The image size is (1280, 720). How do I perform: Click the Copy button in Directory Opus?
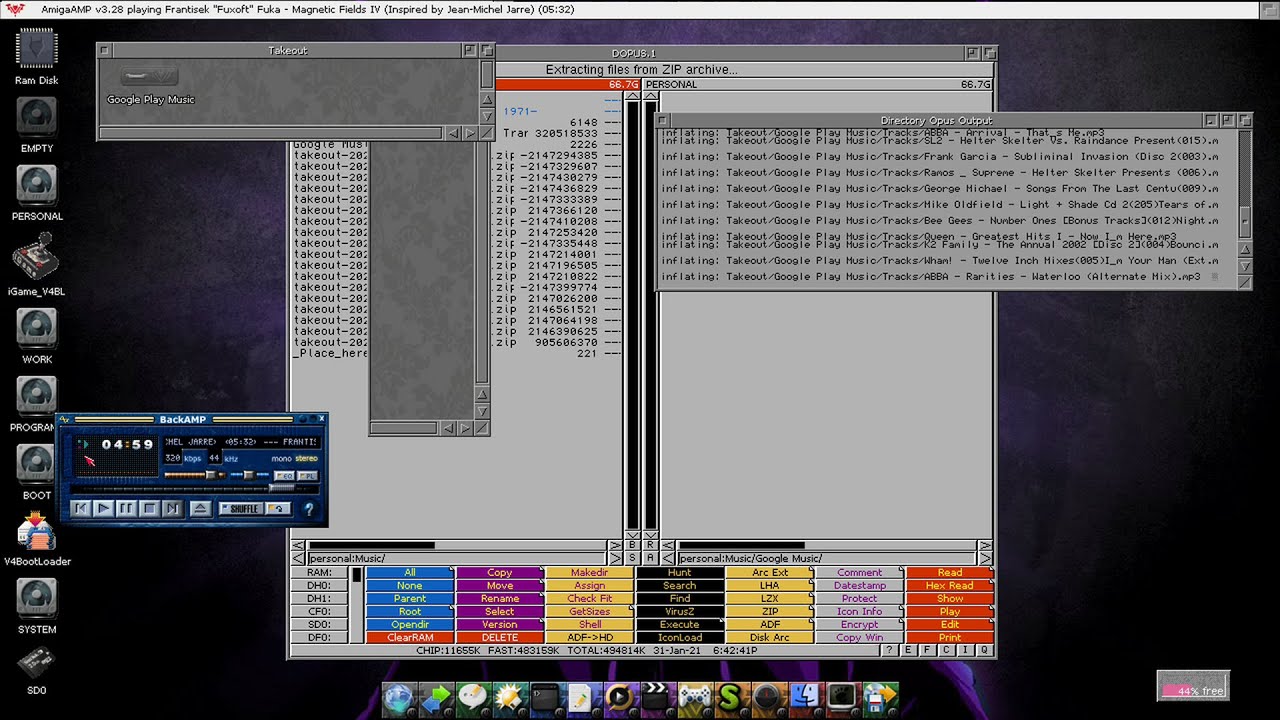500,573
